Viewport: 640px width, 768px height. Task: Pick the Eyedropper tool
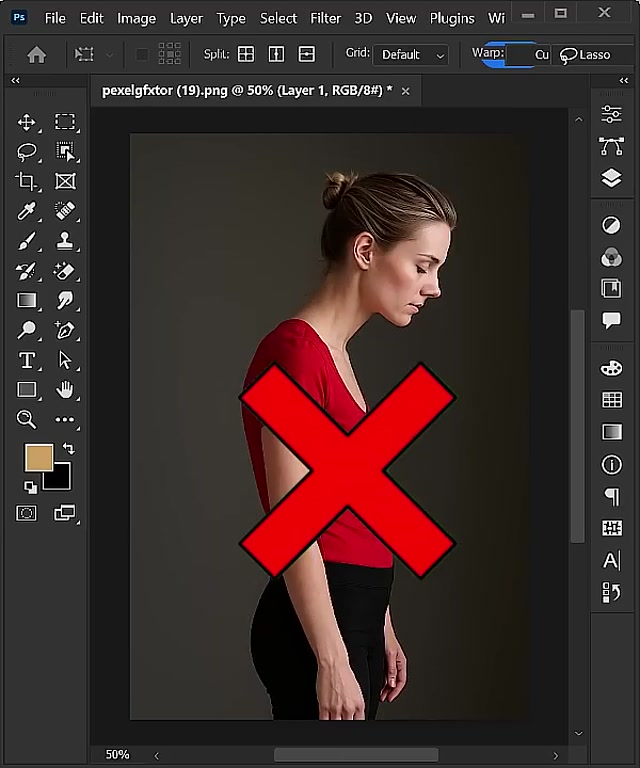27,211
